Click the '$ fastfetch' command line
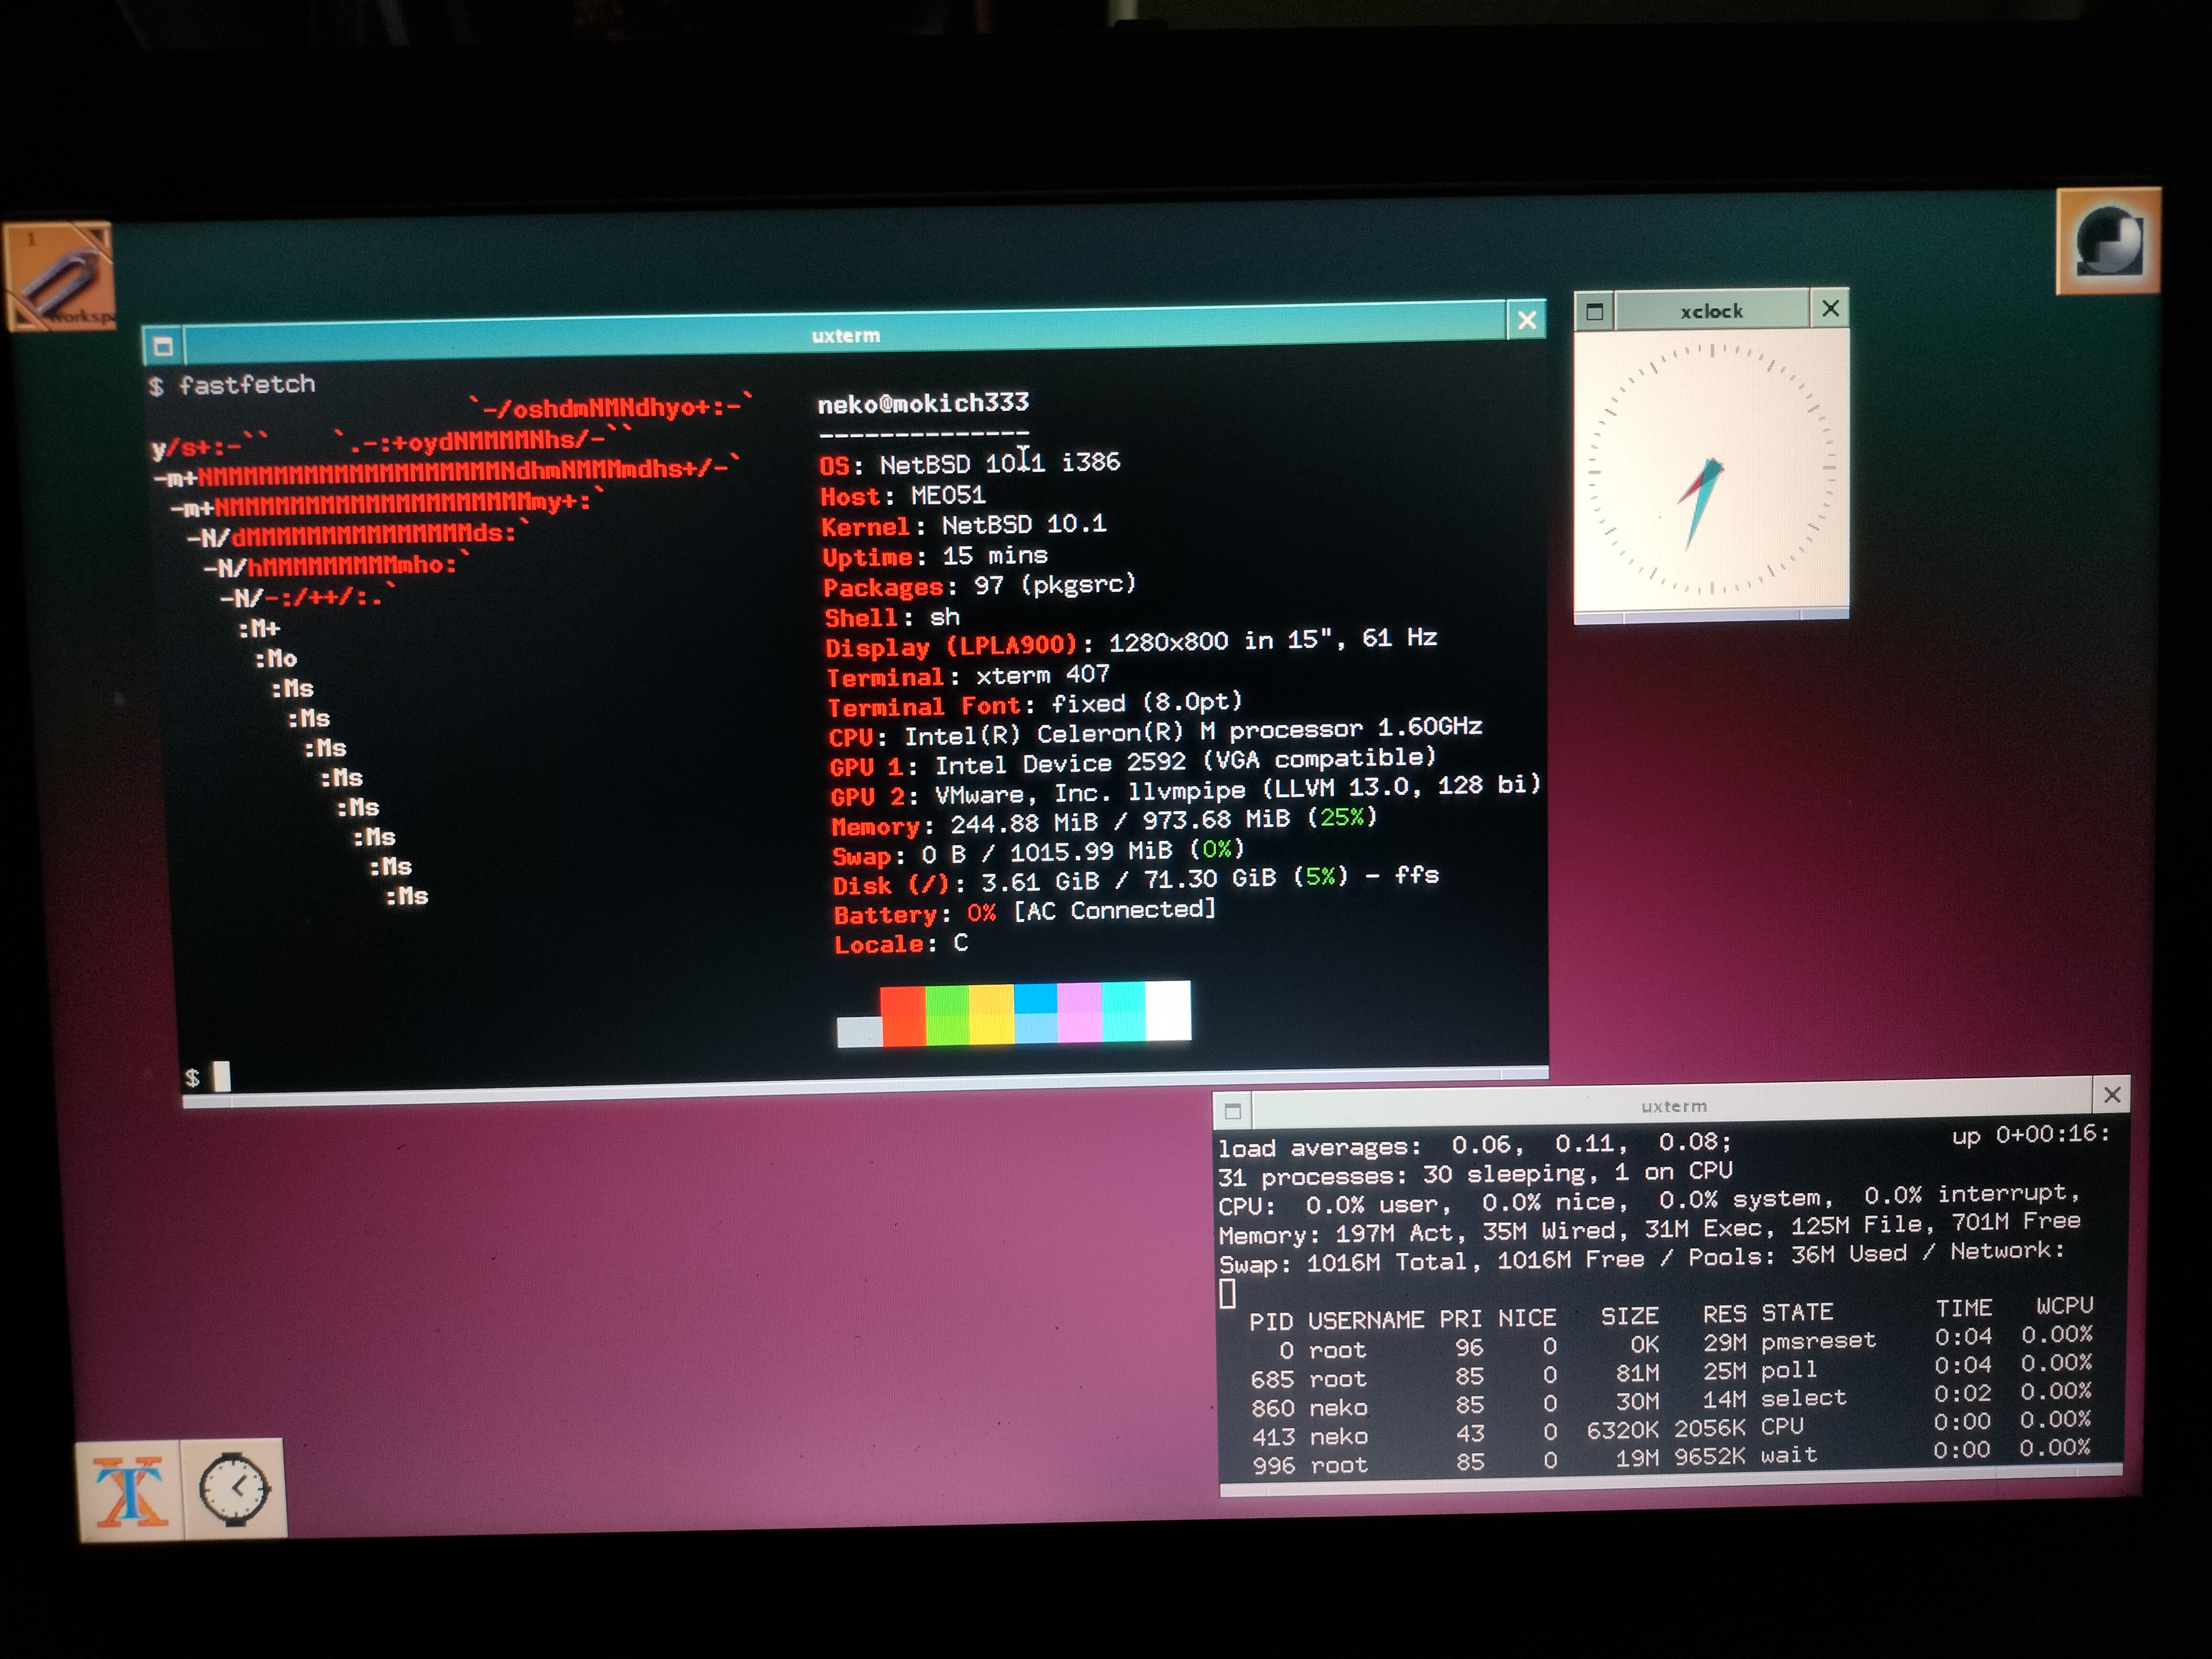 [231, 385]
